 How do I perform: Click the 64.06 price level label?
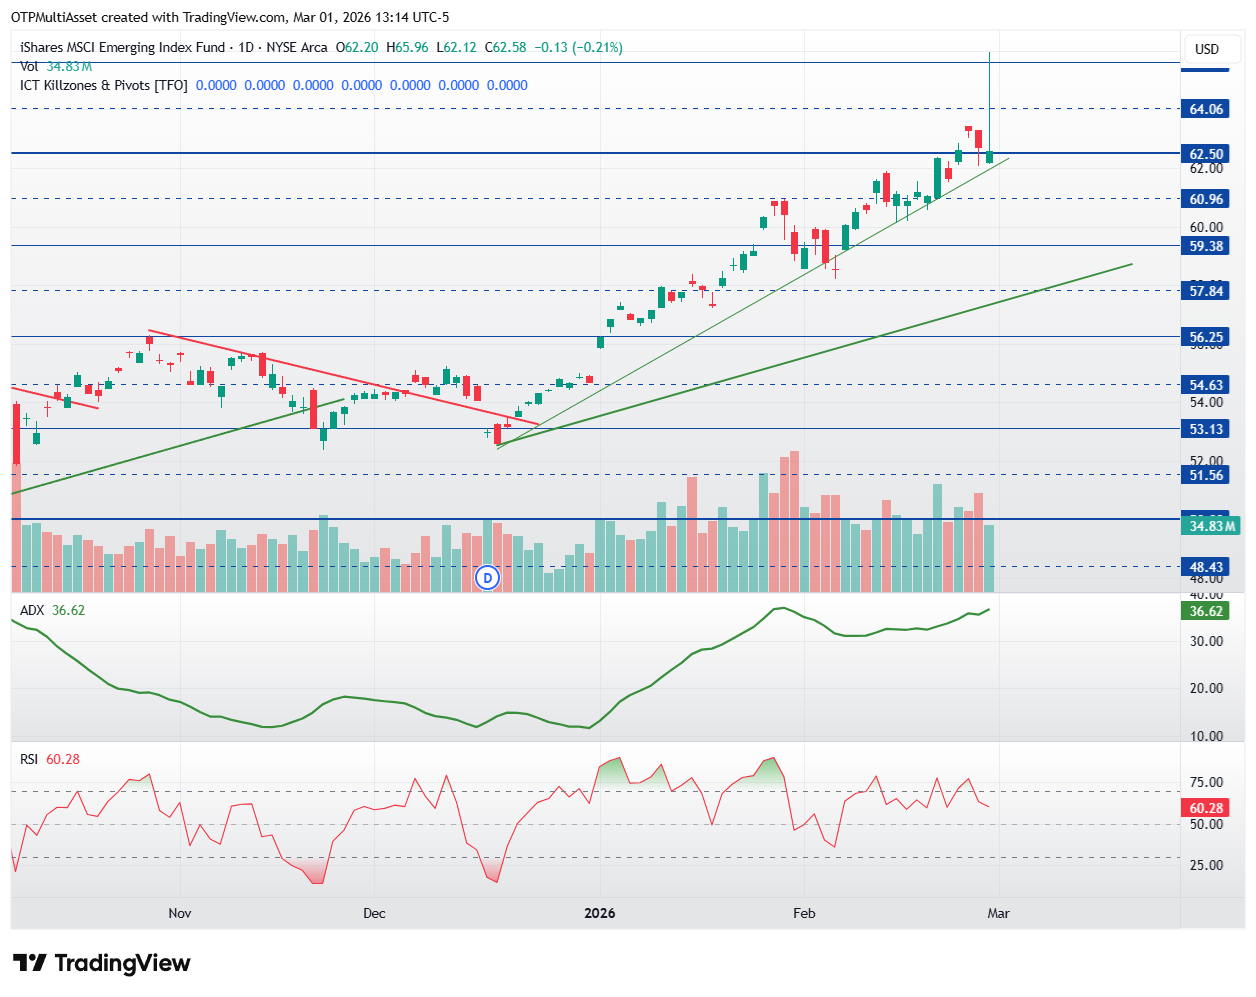(x=1206, y=109)
